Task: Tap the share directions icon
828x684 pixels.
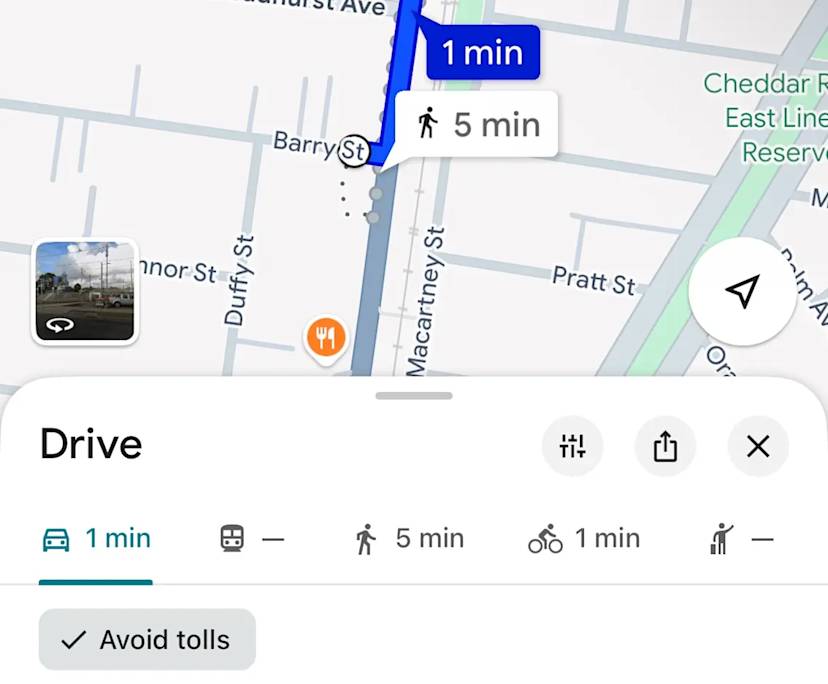Action: [x=665, y=446]
